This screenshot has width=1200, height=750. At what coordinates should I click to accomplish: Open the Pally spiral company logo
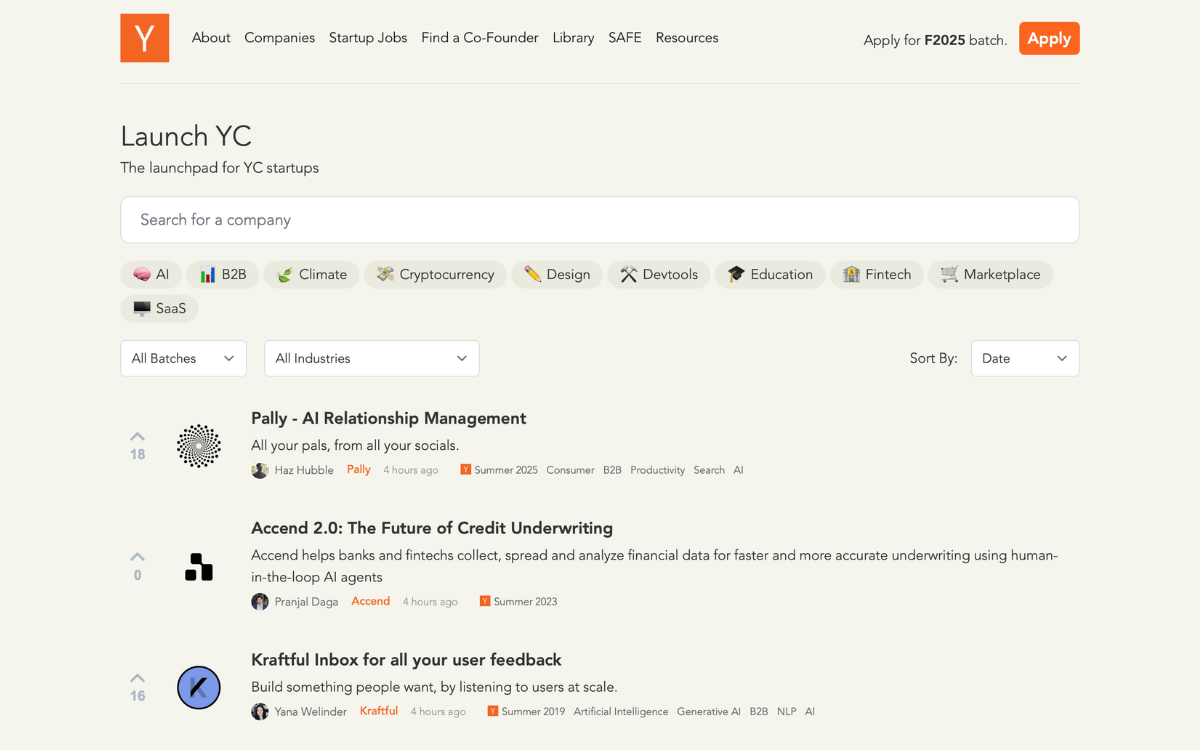coord(199,446)
